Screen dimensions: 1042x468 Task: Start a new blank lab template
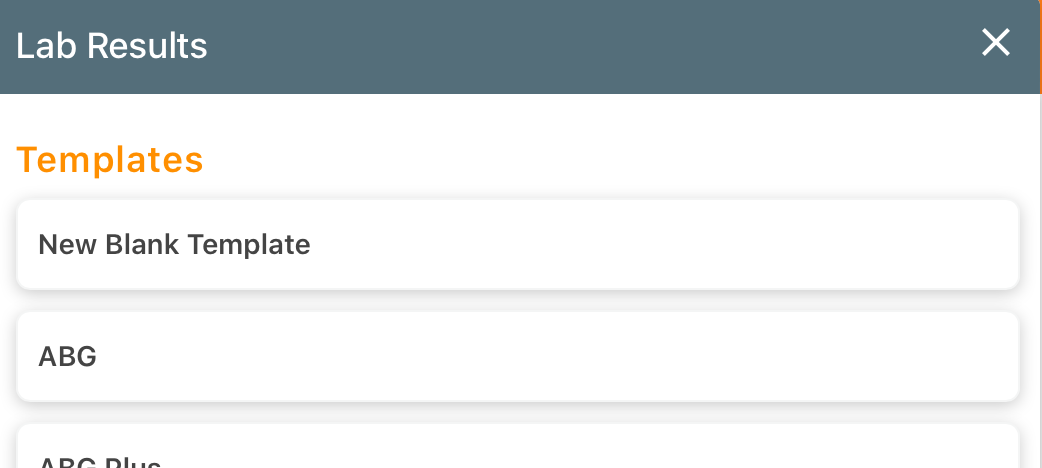pos(517,245)
